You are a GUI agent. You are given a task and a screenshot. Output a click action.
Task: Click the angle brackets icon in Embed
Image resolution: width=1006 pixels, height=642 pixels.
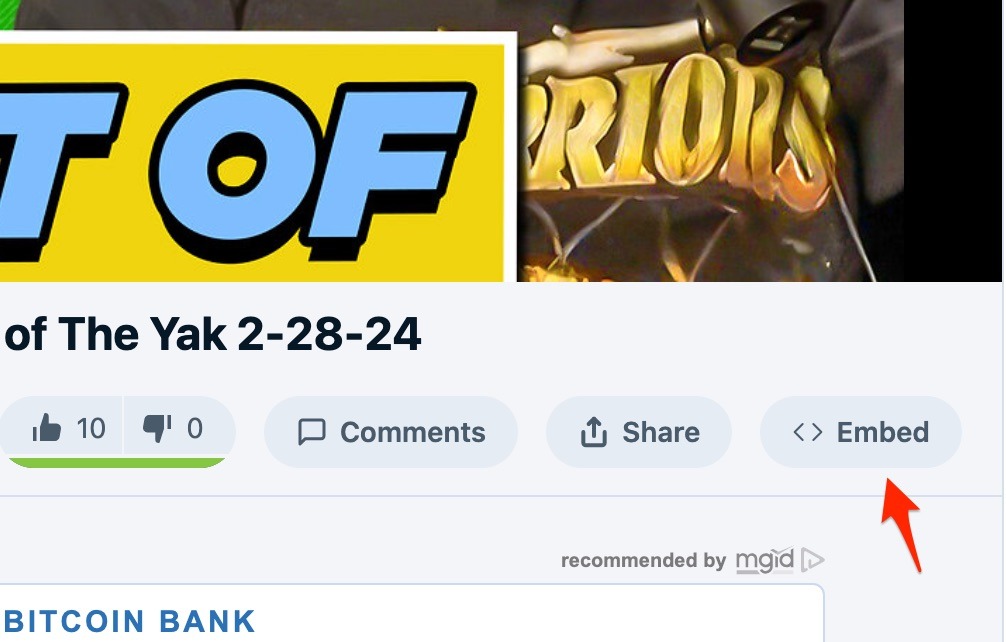[x=808, y=432]
